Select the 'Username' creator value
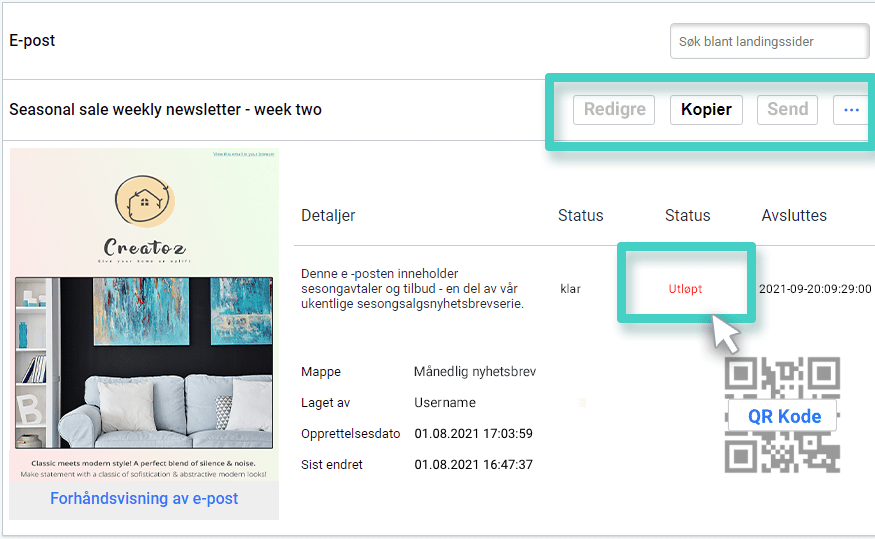Viewport: 875px width, 539px height. 445,403
